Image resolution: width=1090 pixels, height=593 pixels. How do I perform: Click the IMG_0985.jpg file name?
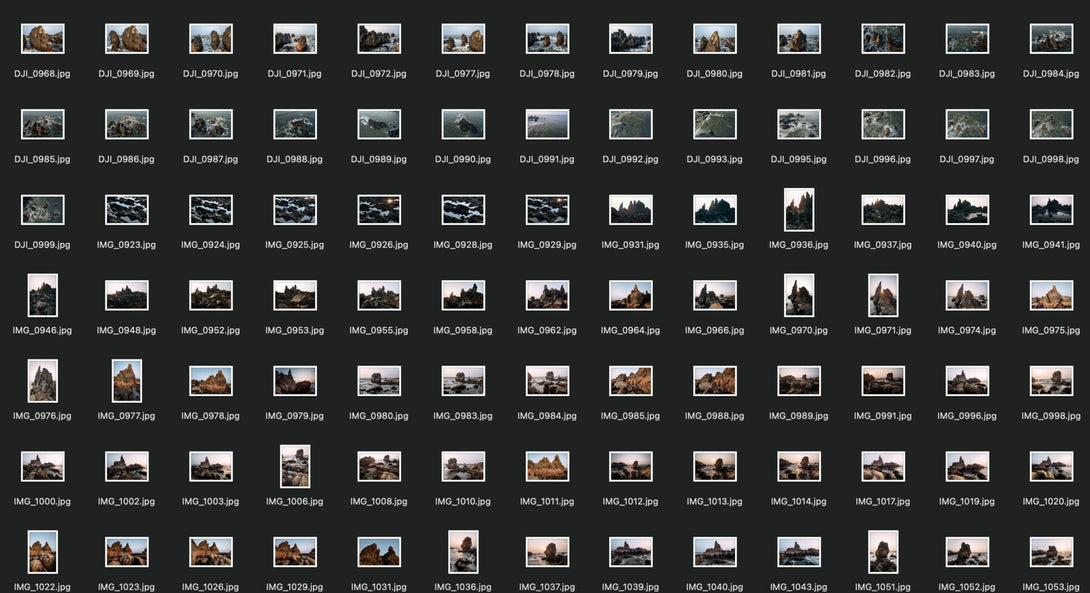(631, 416)
